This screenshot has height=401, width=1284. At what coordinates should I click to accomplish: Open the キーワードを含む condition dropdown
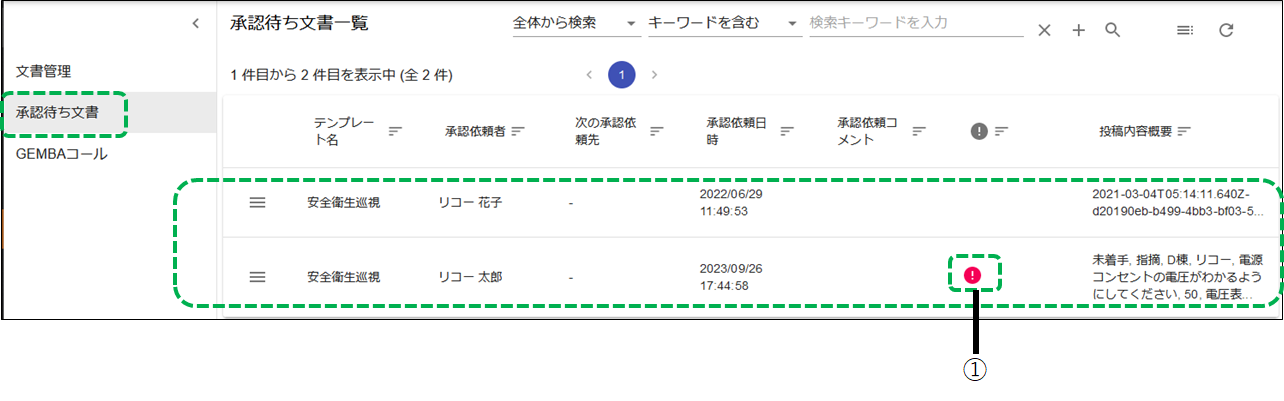tap(723, 23)
